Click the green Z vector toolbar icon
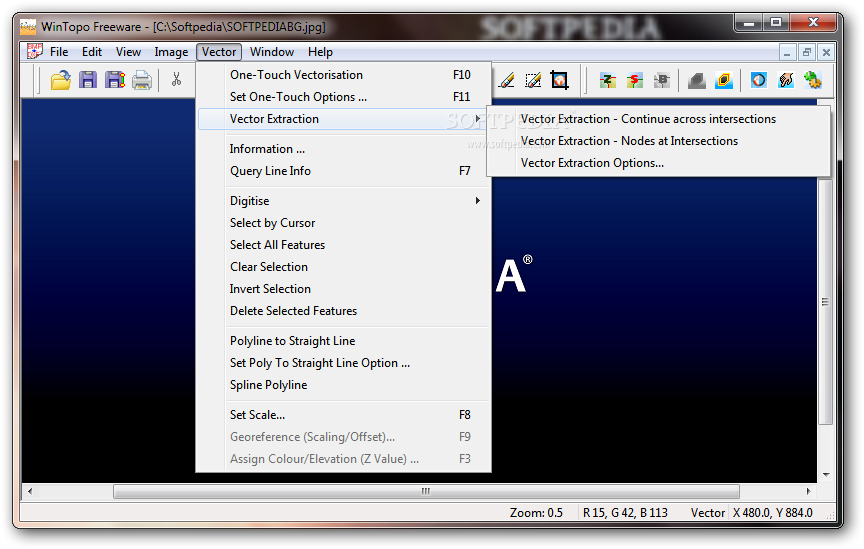Image resolution: width=864 pixels, height=549 pixels. point(608,80)
